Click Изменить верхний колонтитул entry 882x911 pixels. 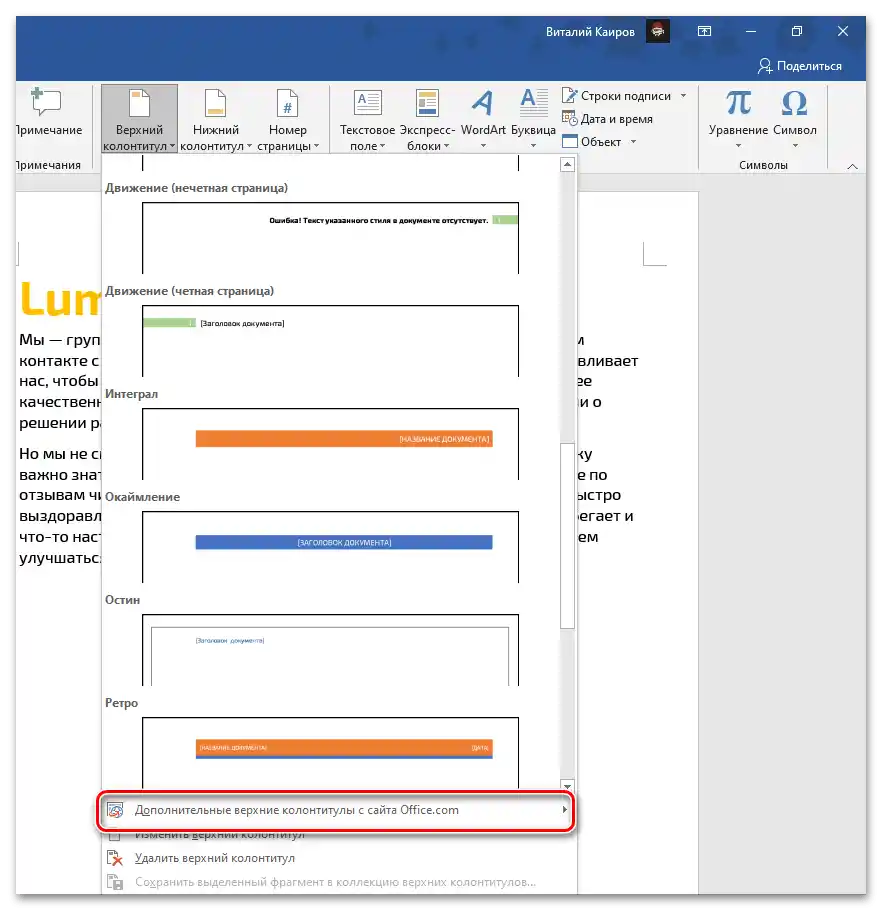(x=220, y=834)
